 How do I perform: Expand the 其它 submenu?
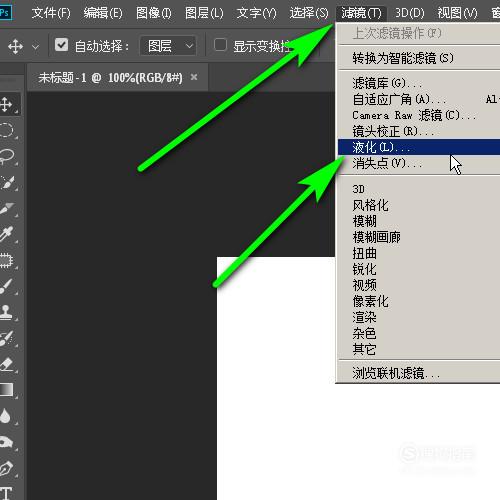[x=418, y=349]
